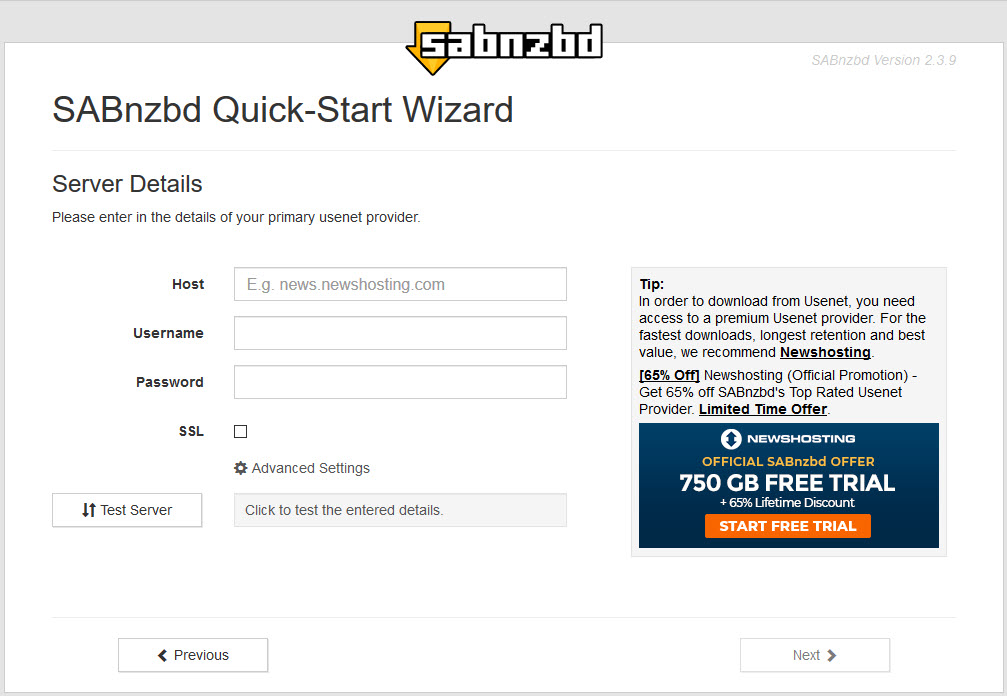Click the left chevron icon on Previous
This screenshot has width=1007, height=696.
click(162, 655)
